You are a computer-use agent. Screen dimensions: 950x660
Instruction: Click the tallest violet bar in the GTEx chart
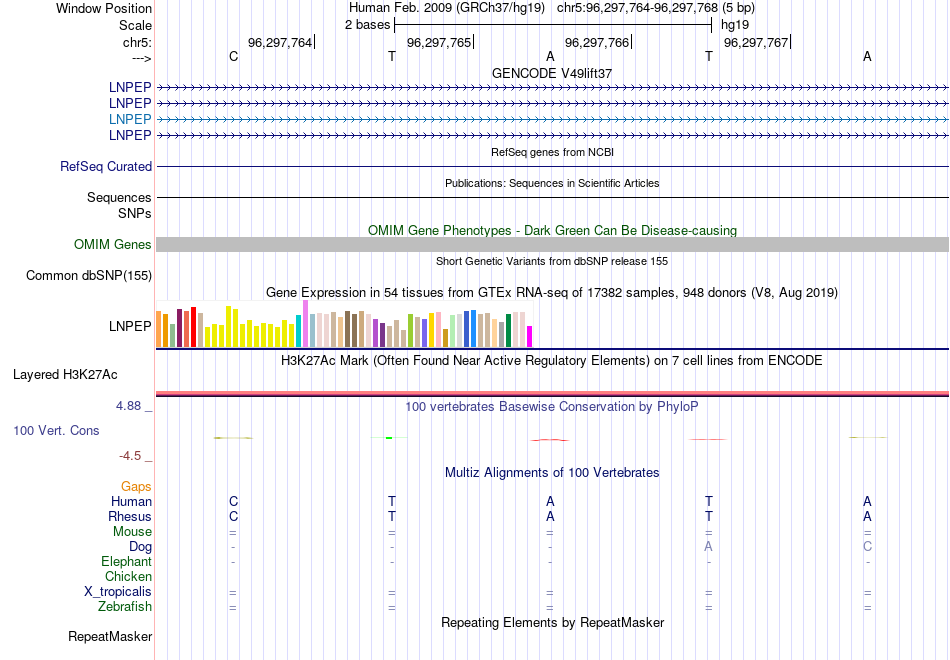point(305,324)
